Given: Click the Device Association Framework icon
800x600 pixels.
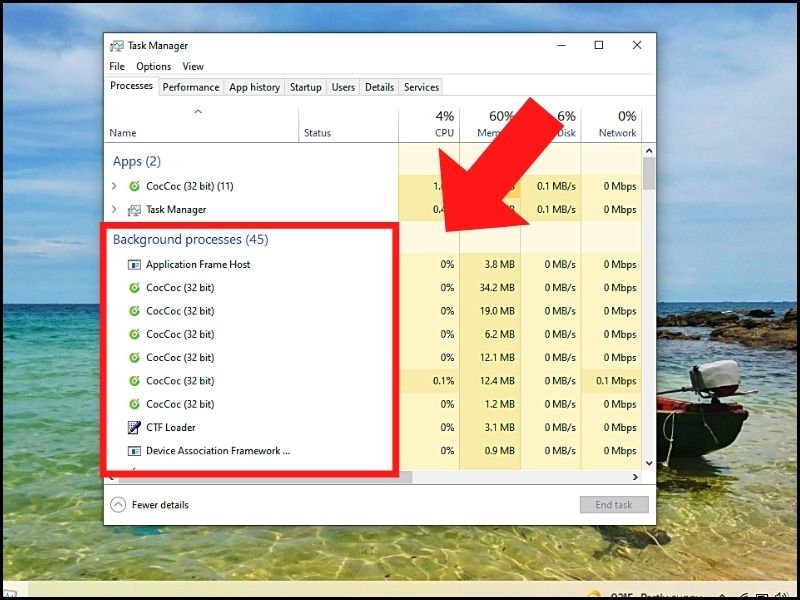Looking at the screenshot, I should click(x=134, y=451).
